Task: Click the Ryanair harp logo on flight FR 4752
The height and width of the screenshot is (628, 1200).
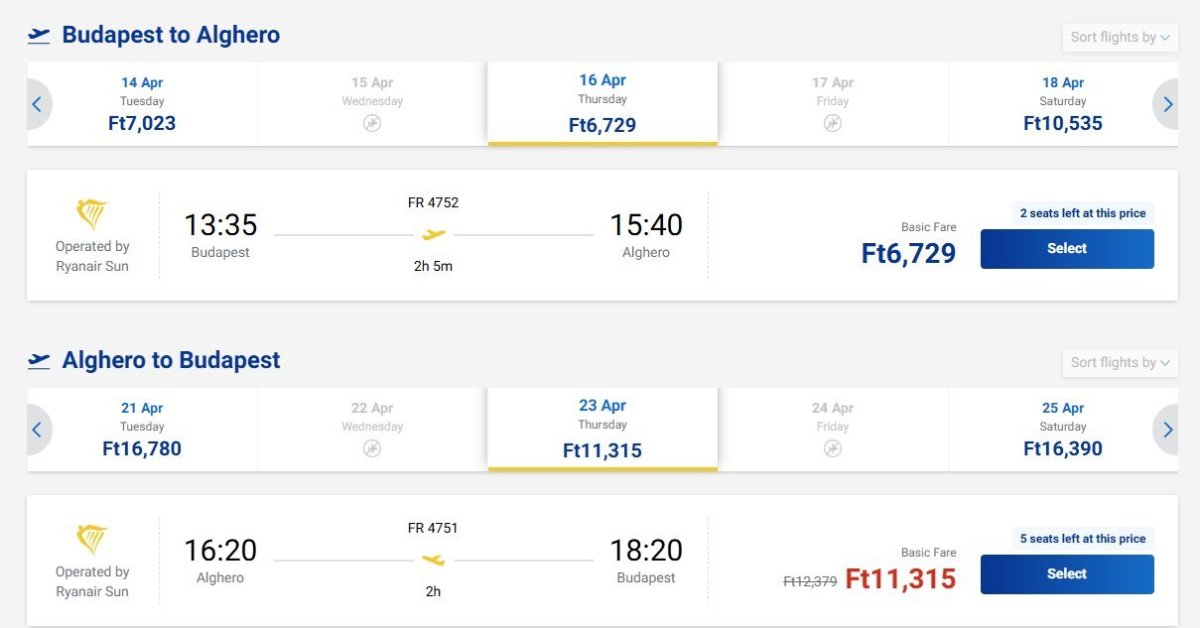Action: (92, 214)
